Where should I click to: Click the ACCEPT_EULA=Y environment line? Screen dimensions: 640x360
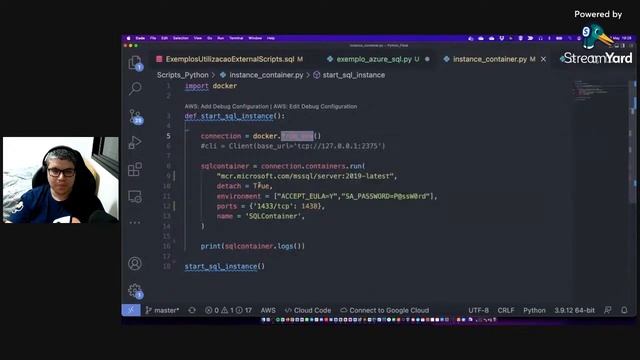[327, 196]
